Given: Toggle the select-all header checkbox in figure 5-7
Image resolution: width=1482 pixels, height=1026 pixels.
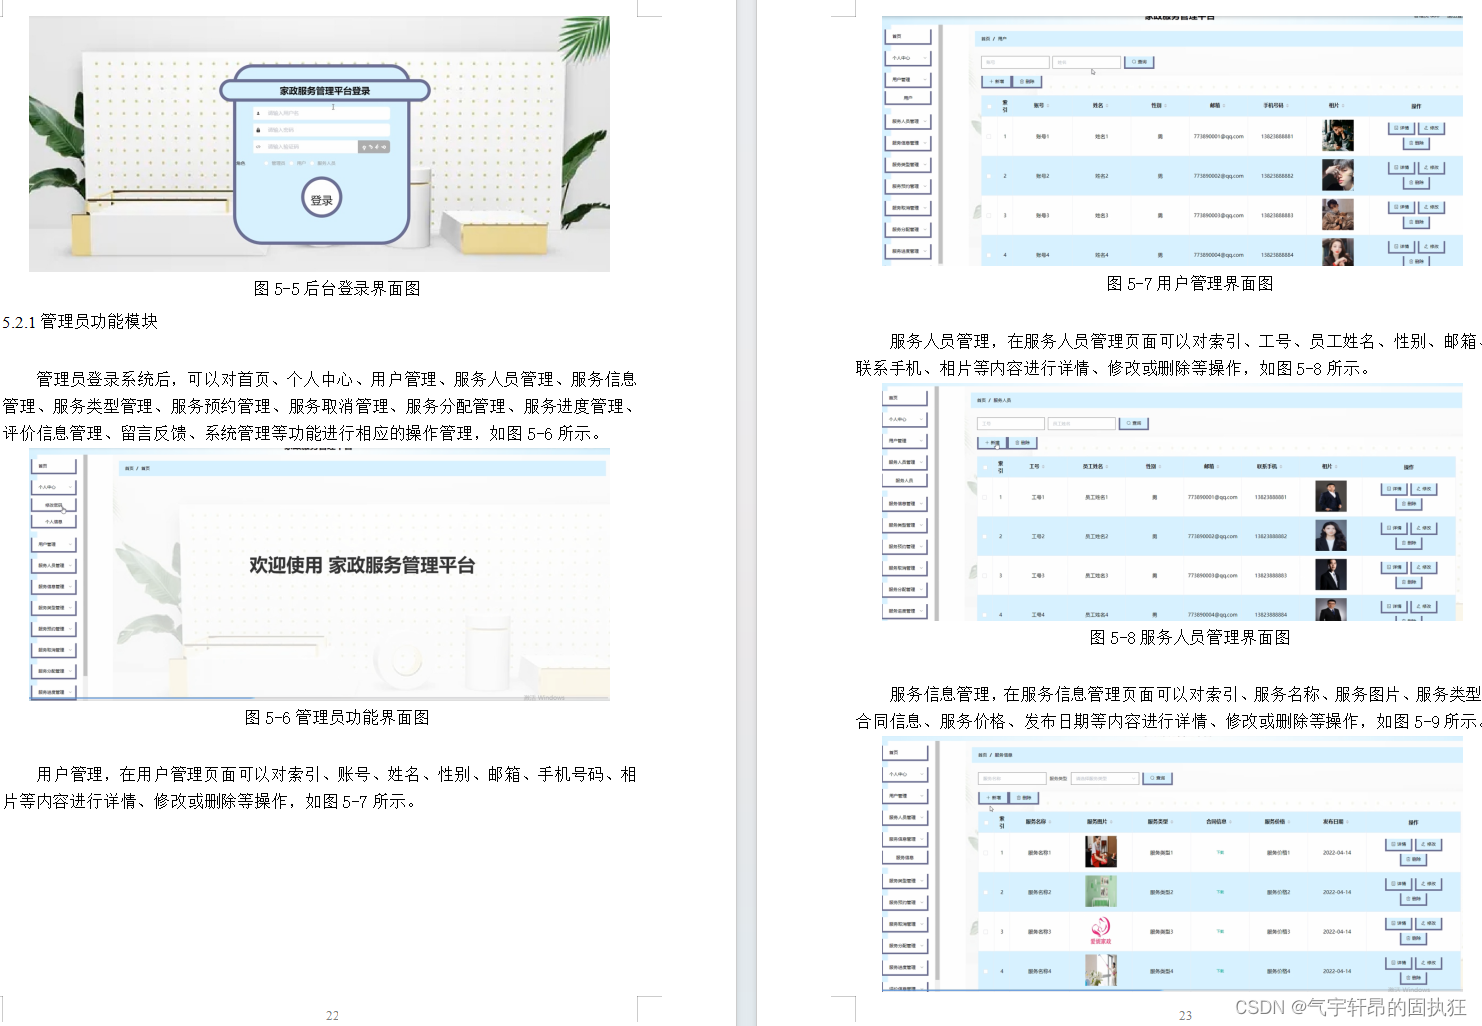Looking at the screenshot, I should click(x=990, y=105).
